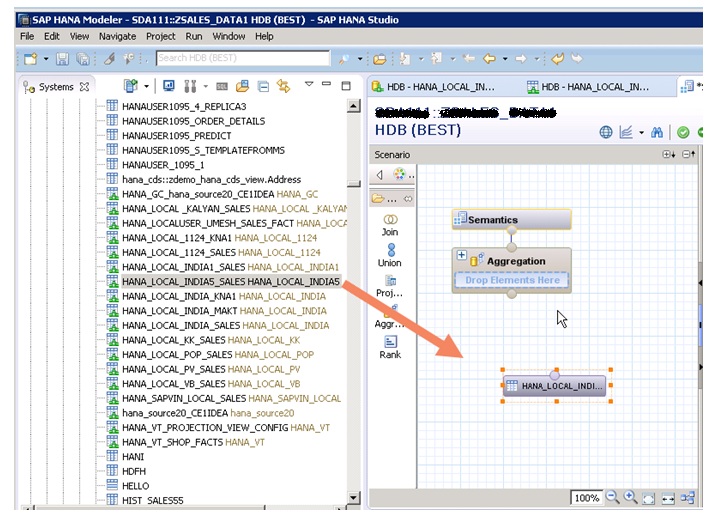Select HANA_LOCAL_KK_SALES tree row

(x=204, y=340)
